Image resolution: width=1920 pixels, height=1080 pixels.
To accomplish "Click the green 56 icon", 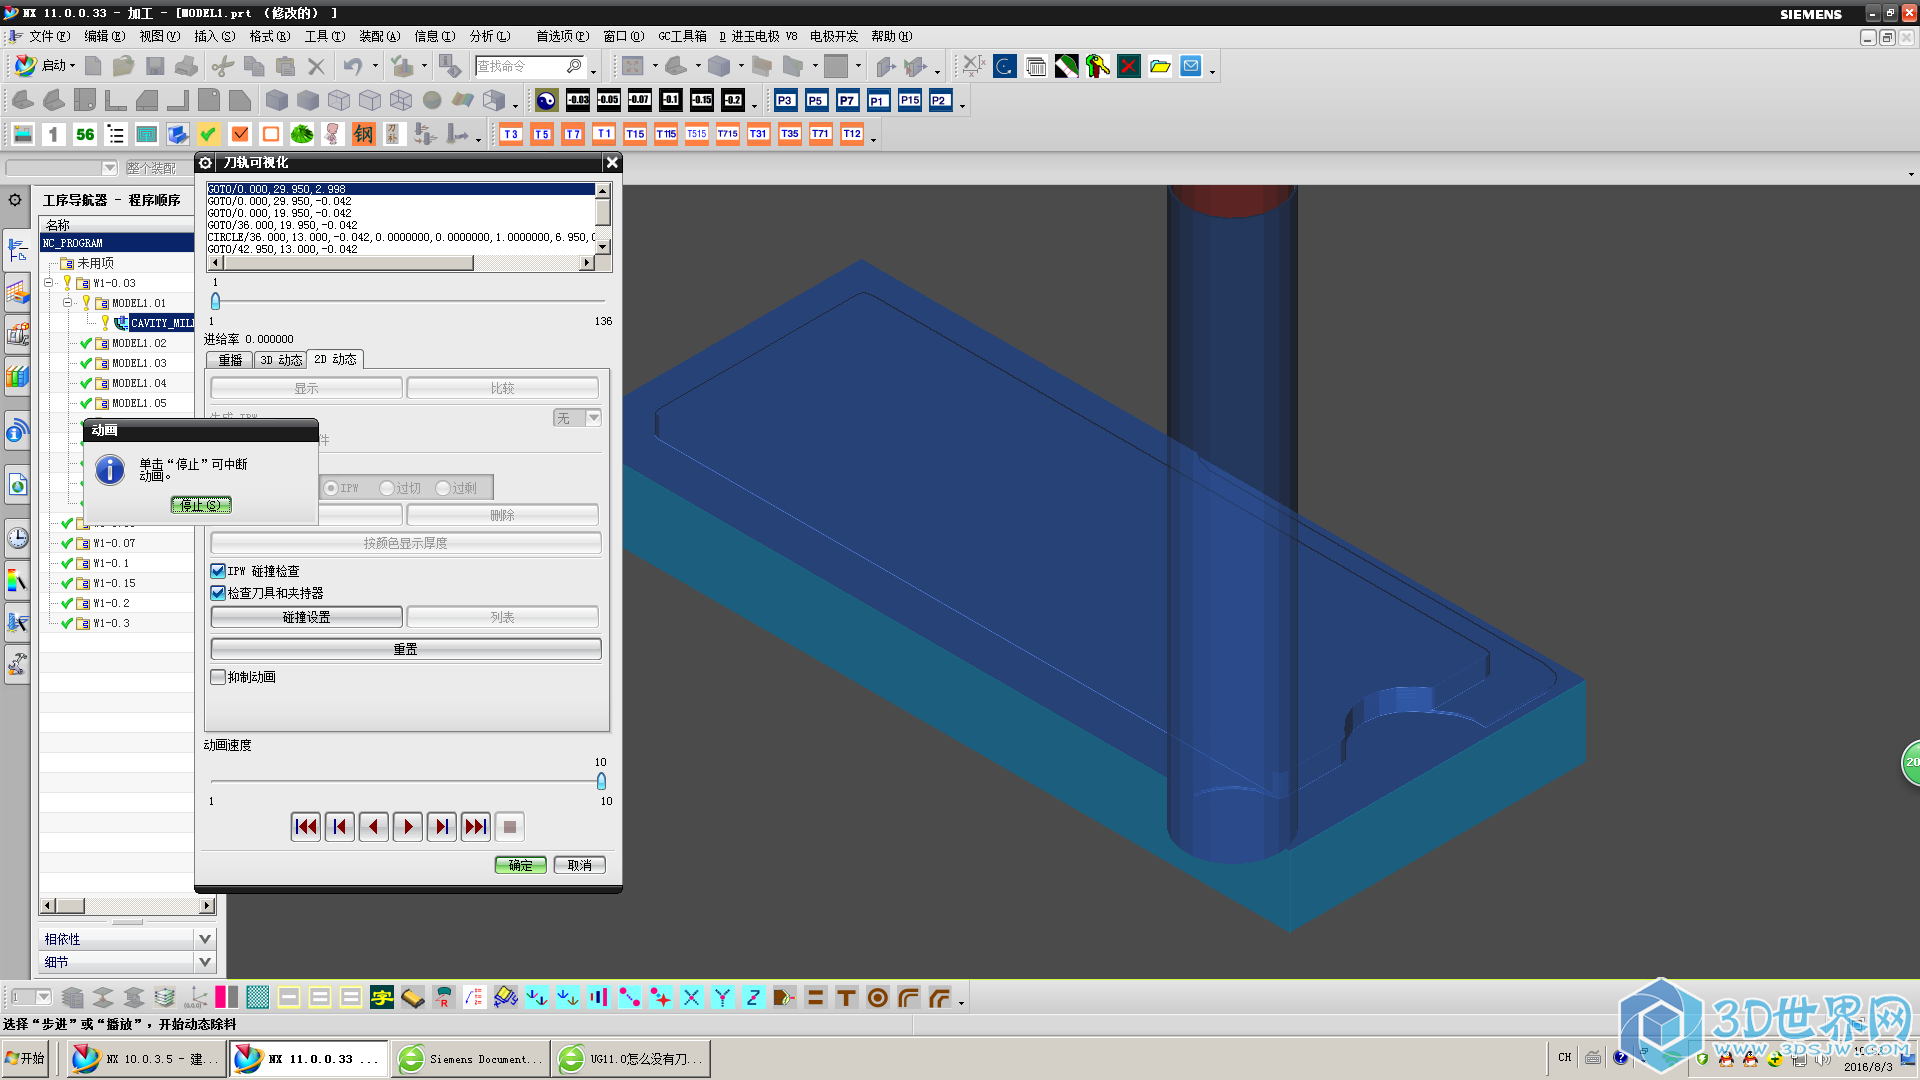I will tap(85, 134).
